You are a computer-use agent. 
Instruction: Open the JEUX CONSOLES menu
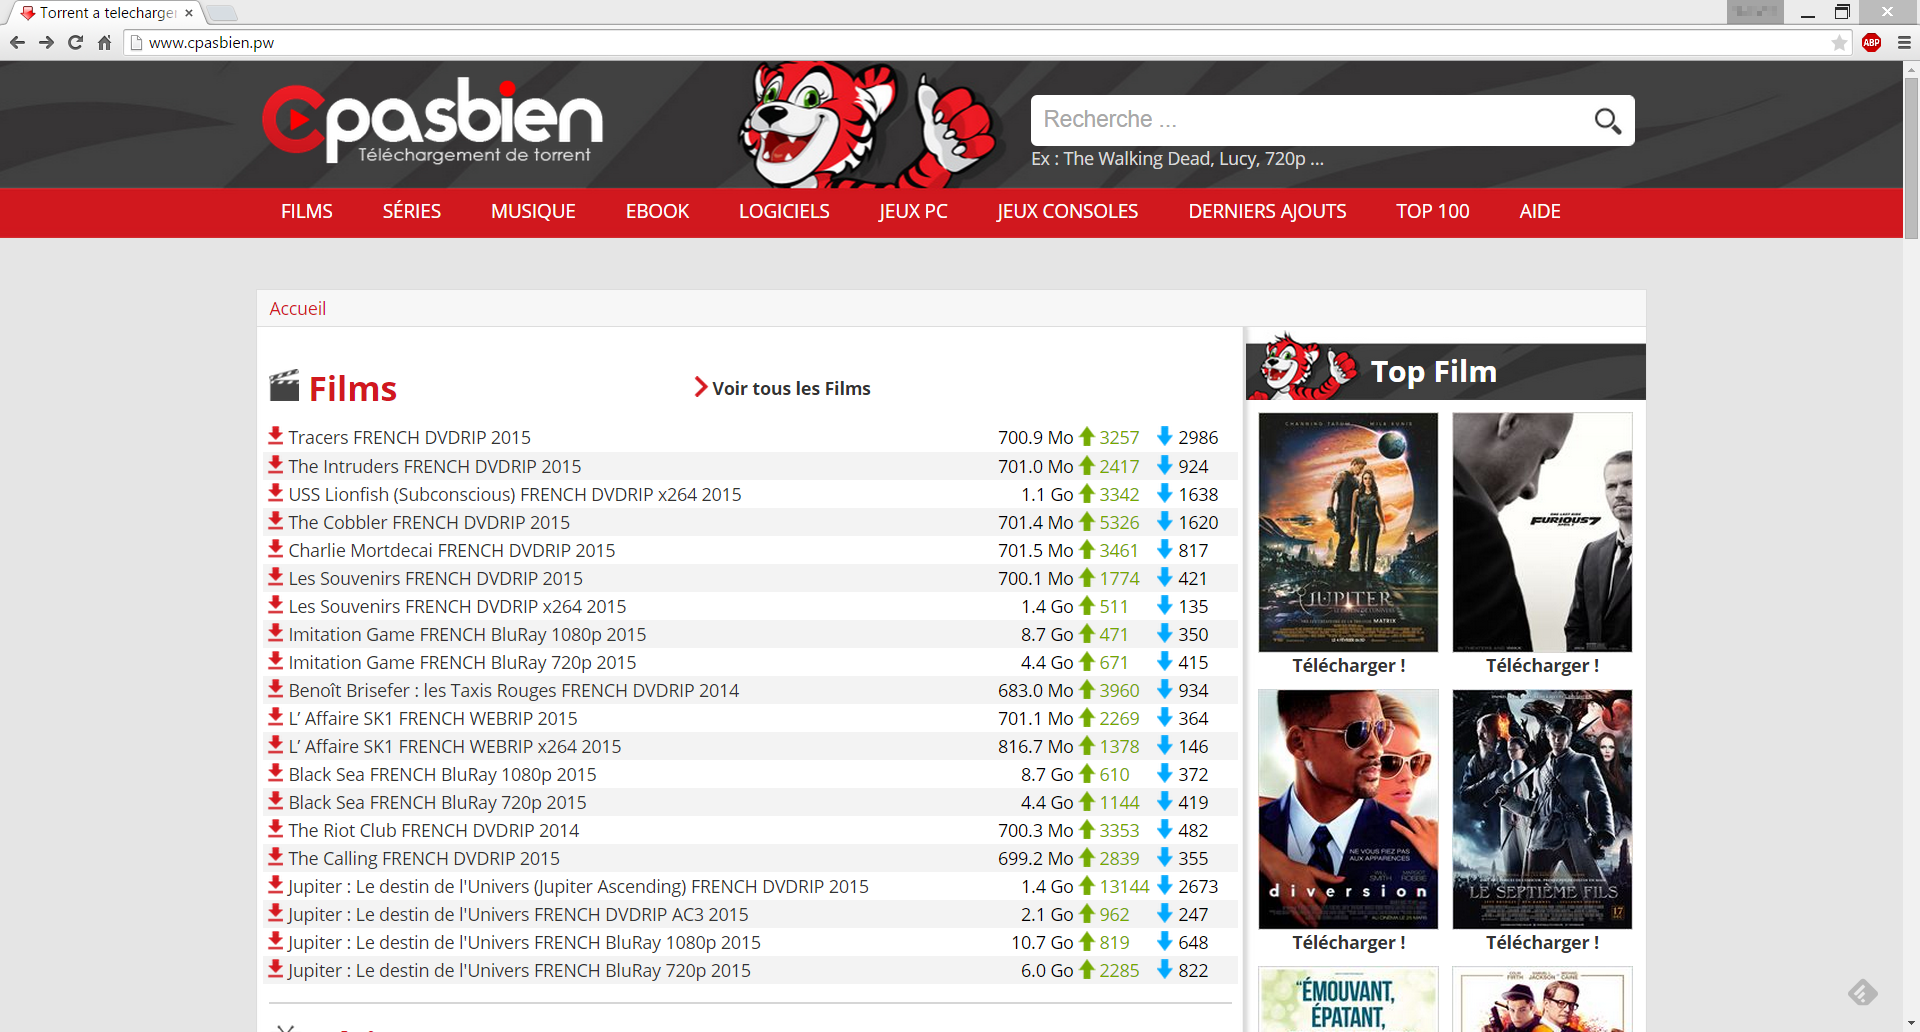pos(1067,212)
